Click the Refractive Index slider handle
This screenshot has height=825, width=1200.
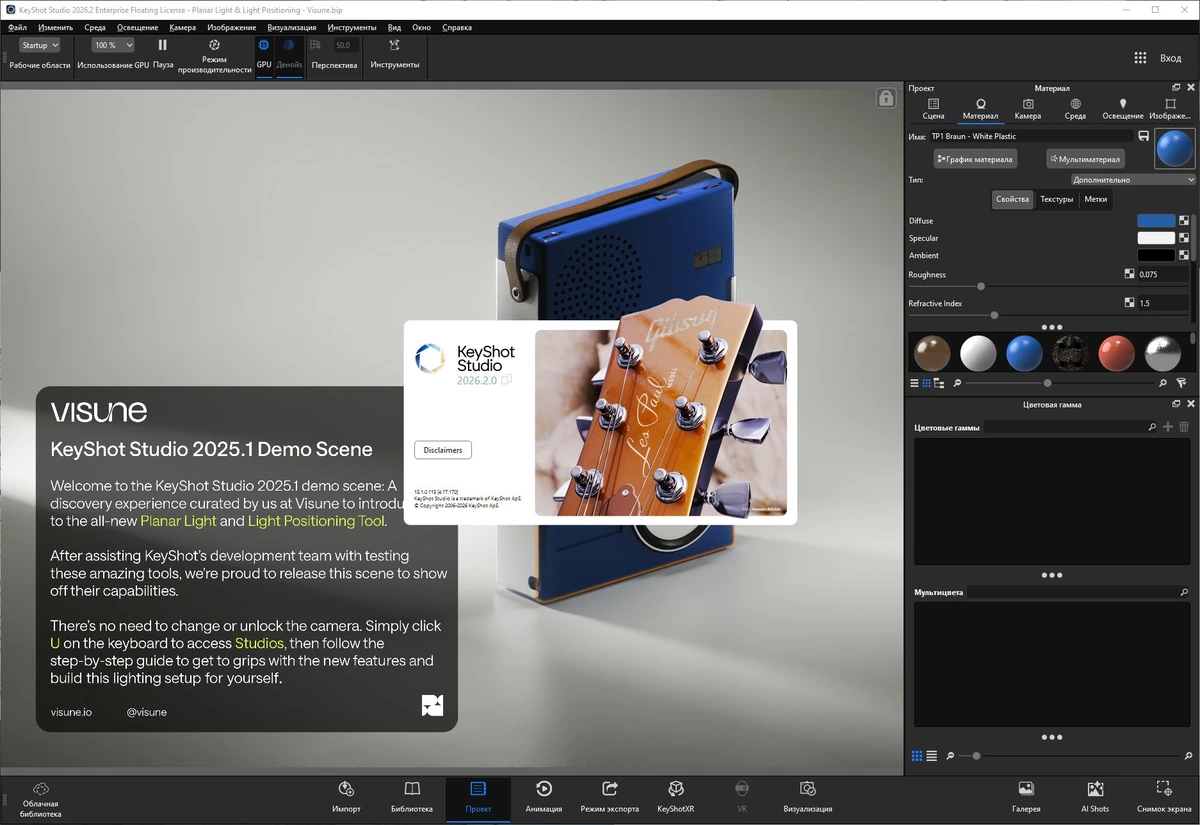coord(994,316)
